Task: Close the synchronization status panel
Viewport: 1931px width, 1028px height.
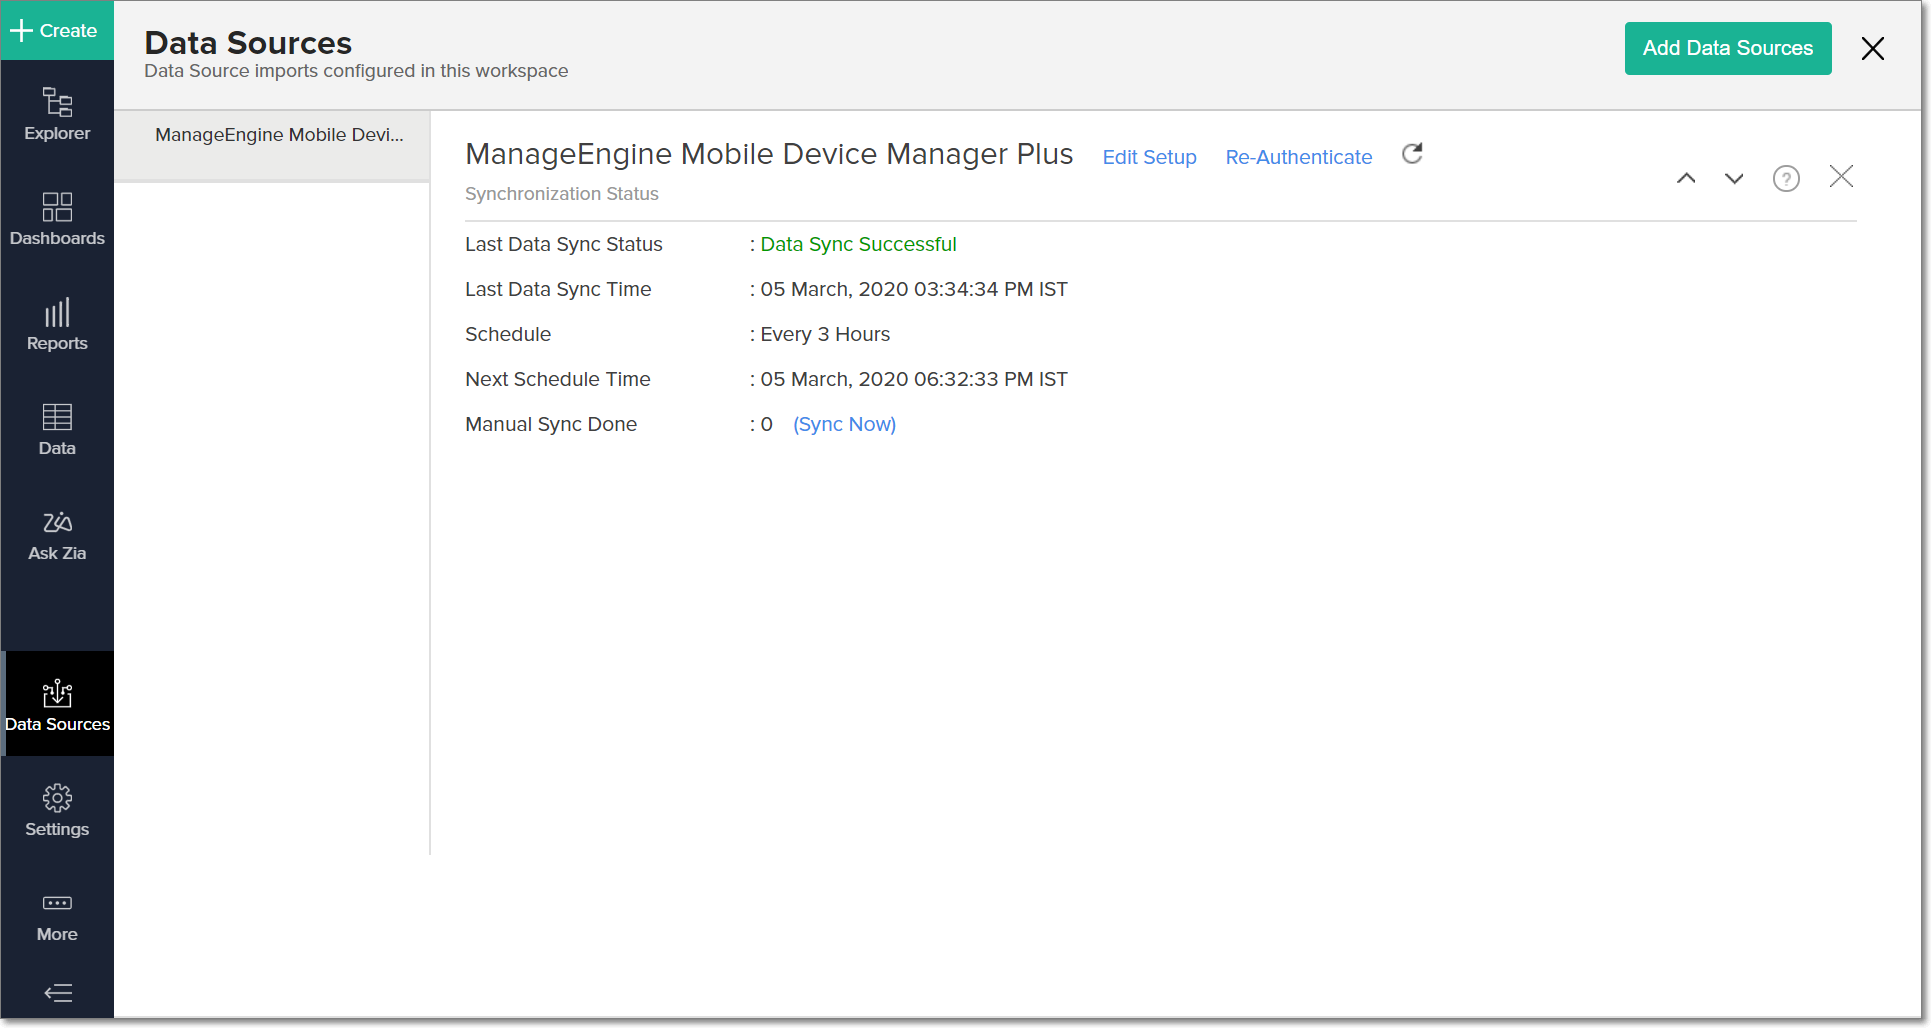Action: [1841, 177]
